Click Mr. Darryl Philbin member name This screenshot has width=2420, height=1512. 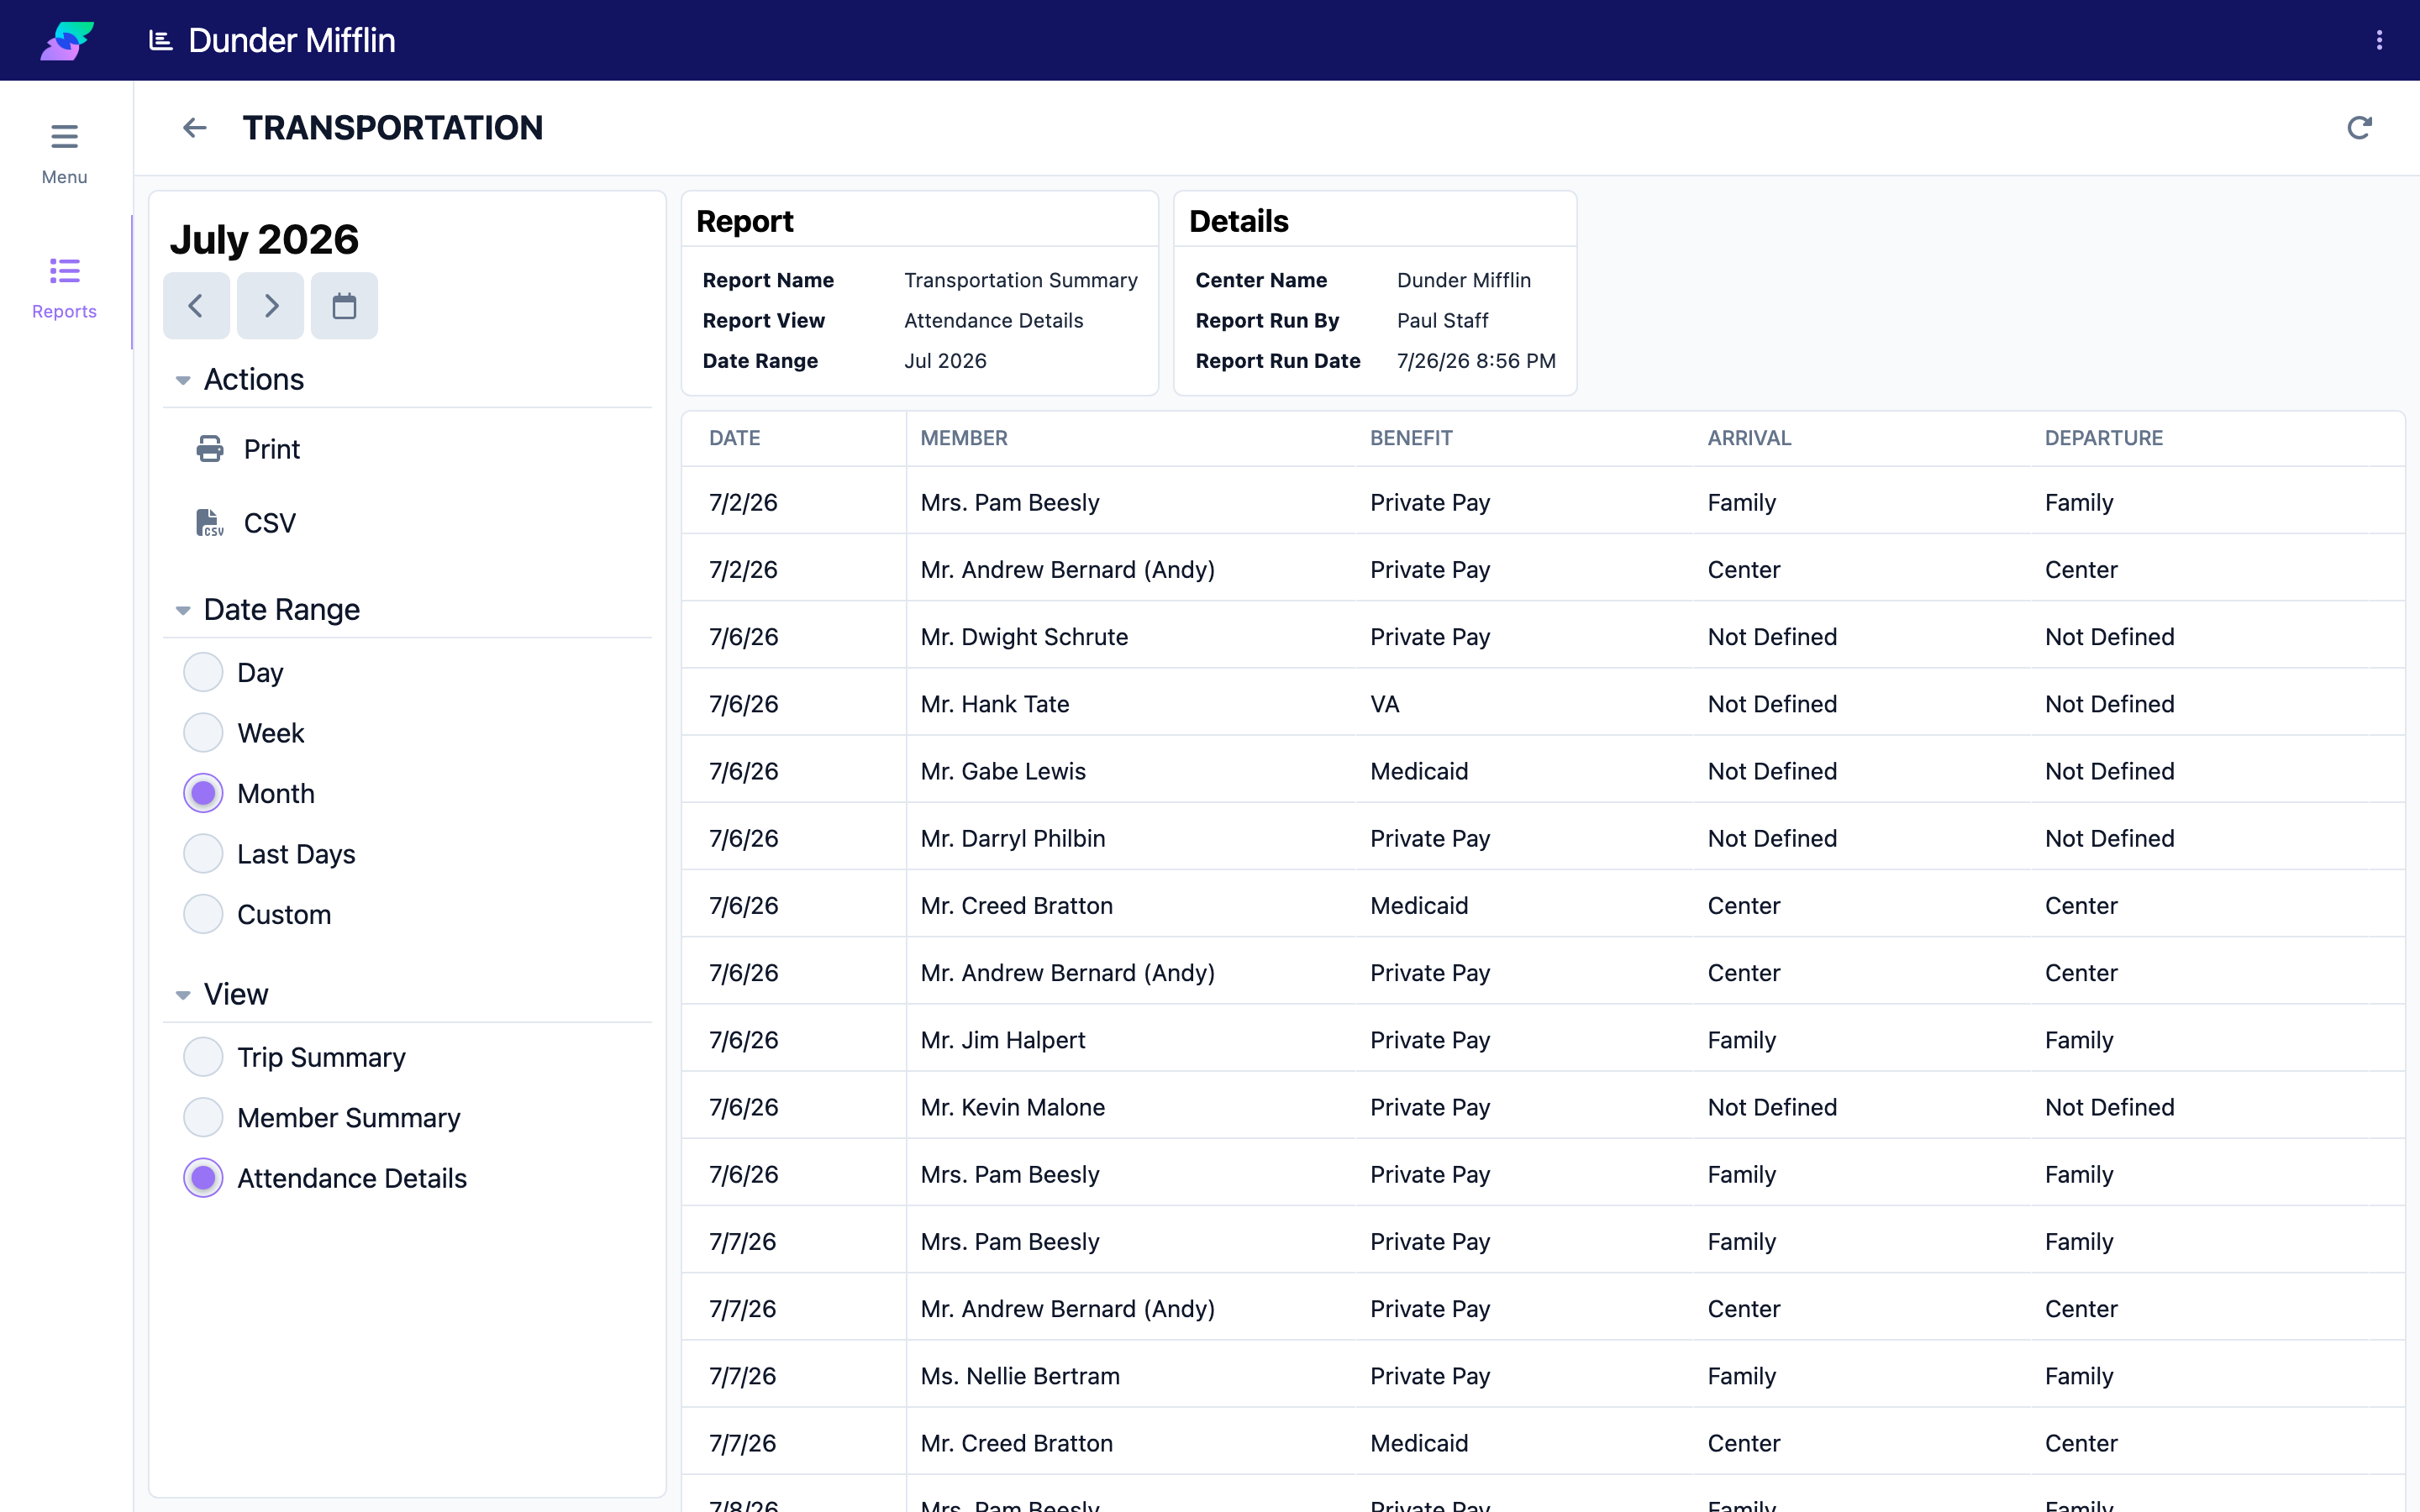pyautogui.click(x=1013, y=838)
